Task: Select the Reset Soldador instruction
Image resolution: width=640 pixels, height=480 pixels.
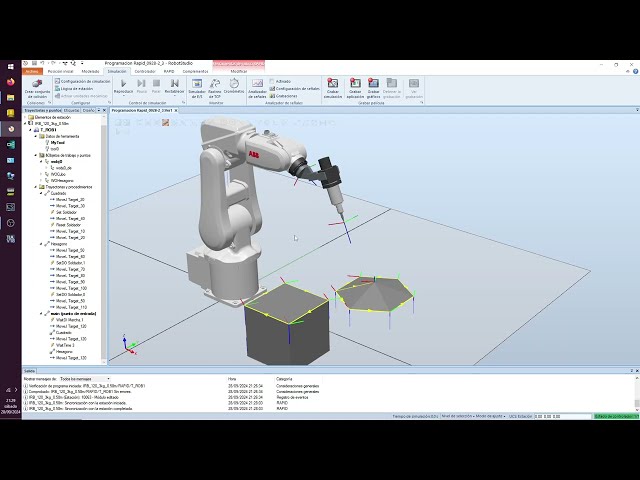Action: click(x=68, y=225)
